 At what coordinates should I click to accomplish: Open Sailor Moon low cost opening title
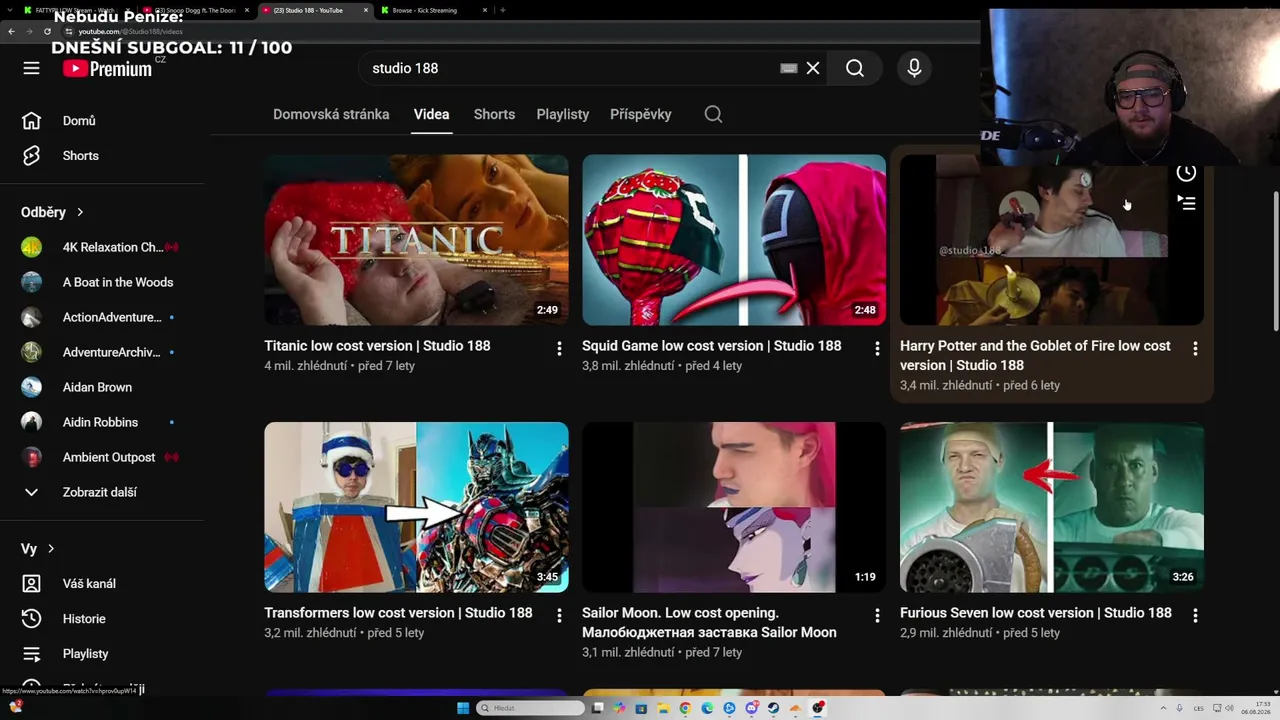[709, 622]
